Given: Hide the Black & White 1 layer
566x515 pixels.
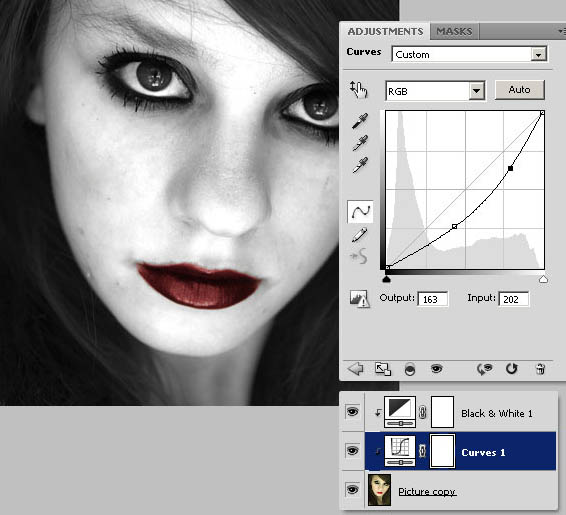Looking at the screenshot, I should point(352,412).
